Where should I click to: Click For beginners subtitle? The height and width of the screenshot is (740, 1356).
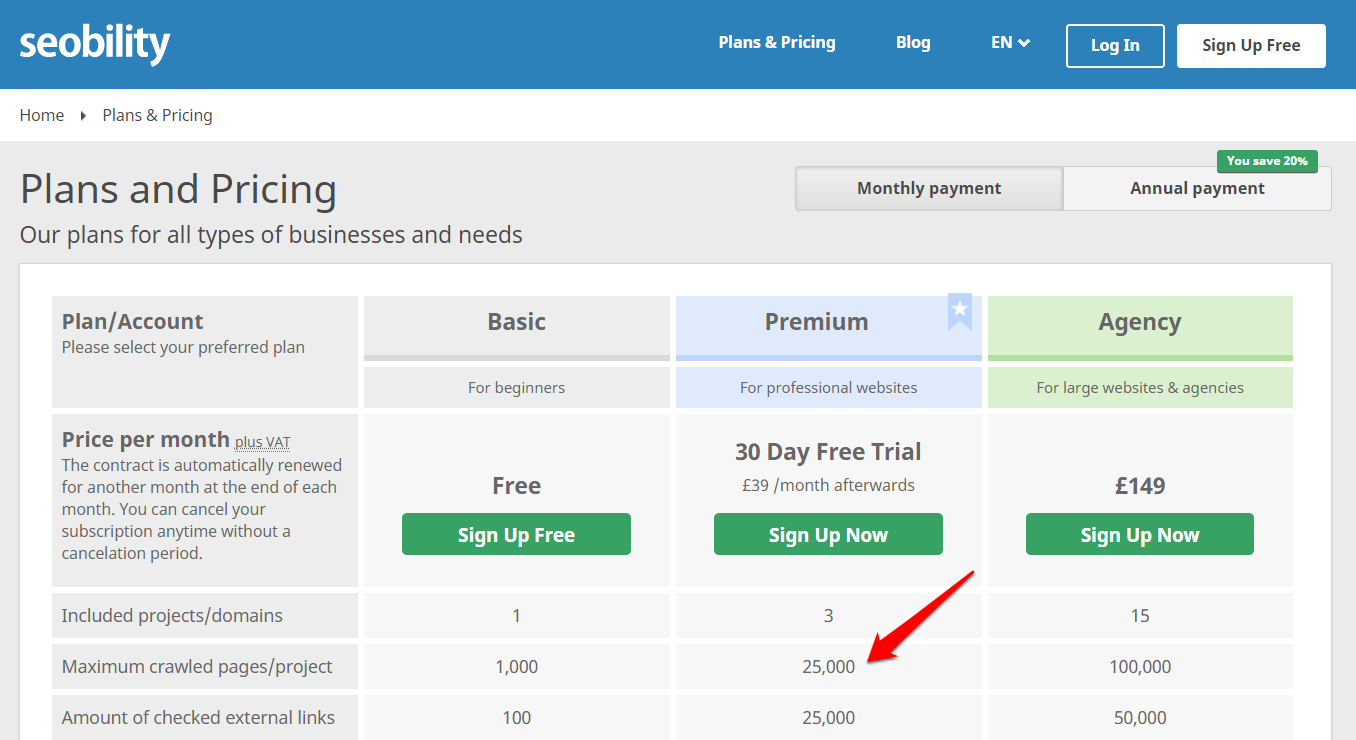click(x=516, y=387)
